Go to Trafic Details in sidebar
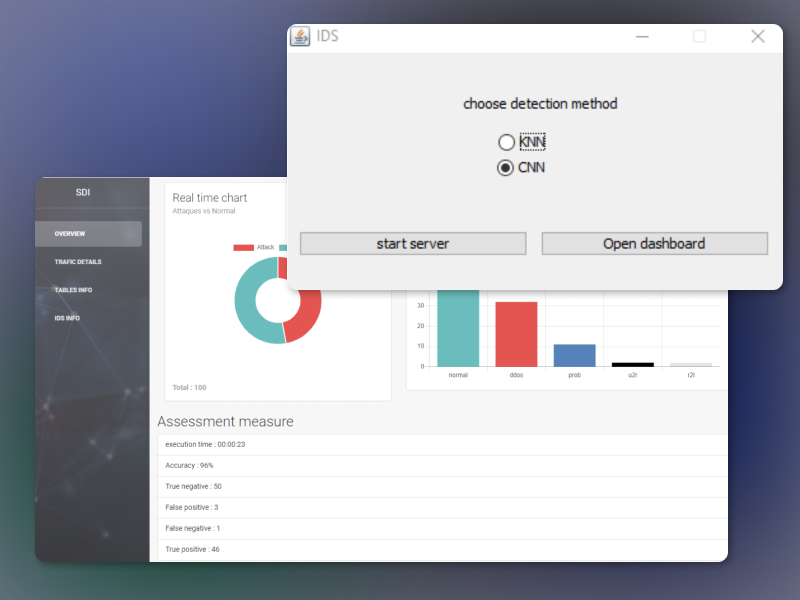The width and height of the screenshot is (800, 600). [x=78, y=262]
